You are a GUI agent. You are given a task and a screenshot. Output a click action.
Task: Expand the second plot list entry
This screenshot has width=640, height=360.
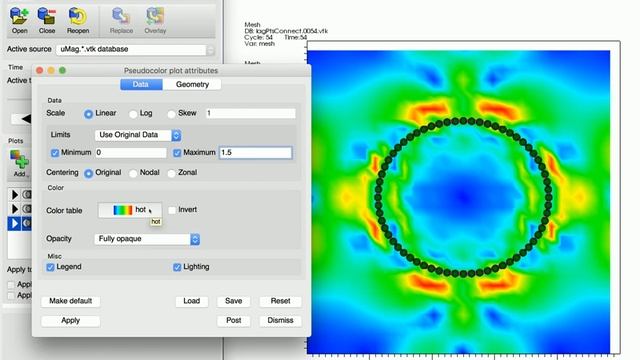tap(15, 209)
